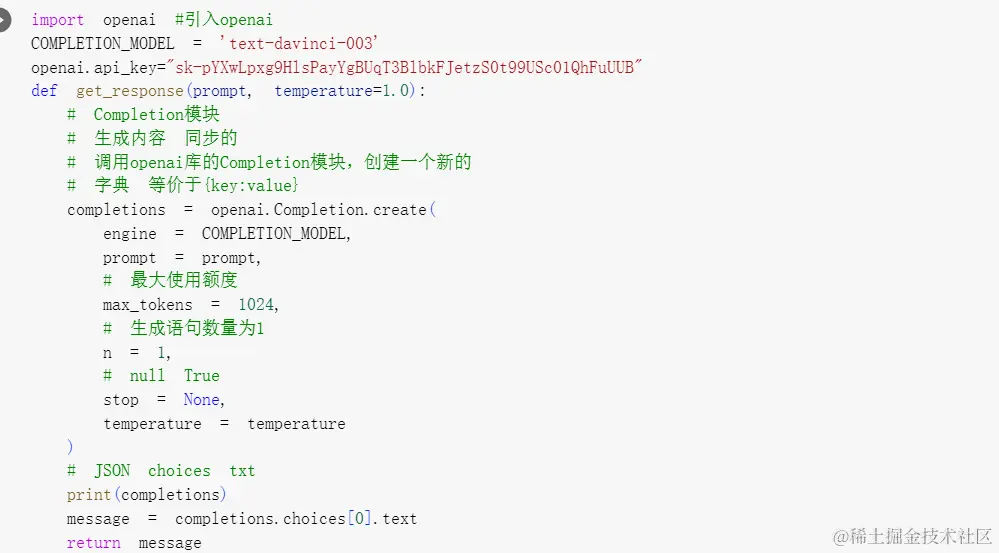Place cursor on the import openai line
Image resolution: width=999 pixels, height=553 pixels.
tap(152, 20)
